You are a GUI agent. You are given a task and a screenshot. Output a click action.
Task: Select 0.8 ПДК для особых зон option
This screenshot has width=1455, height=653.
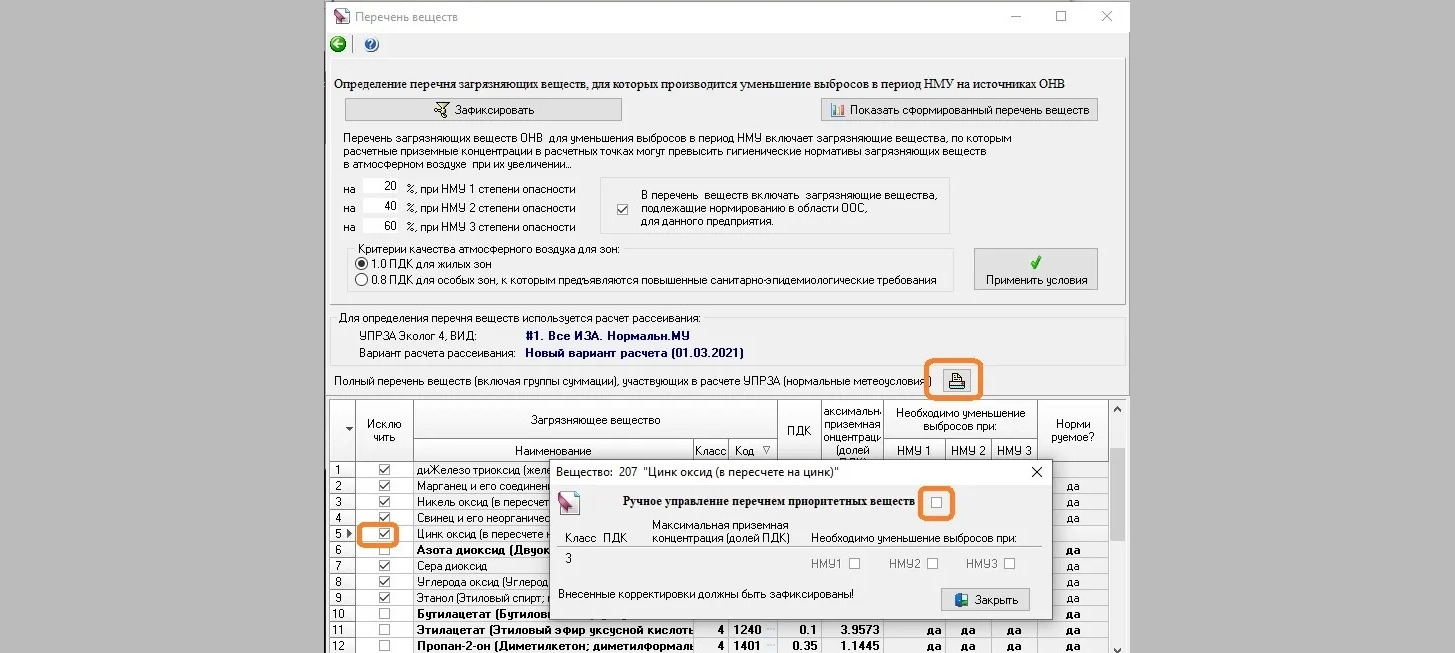point(646,280)
